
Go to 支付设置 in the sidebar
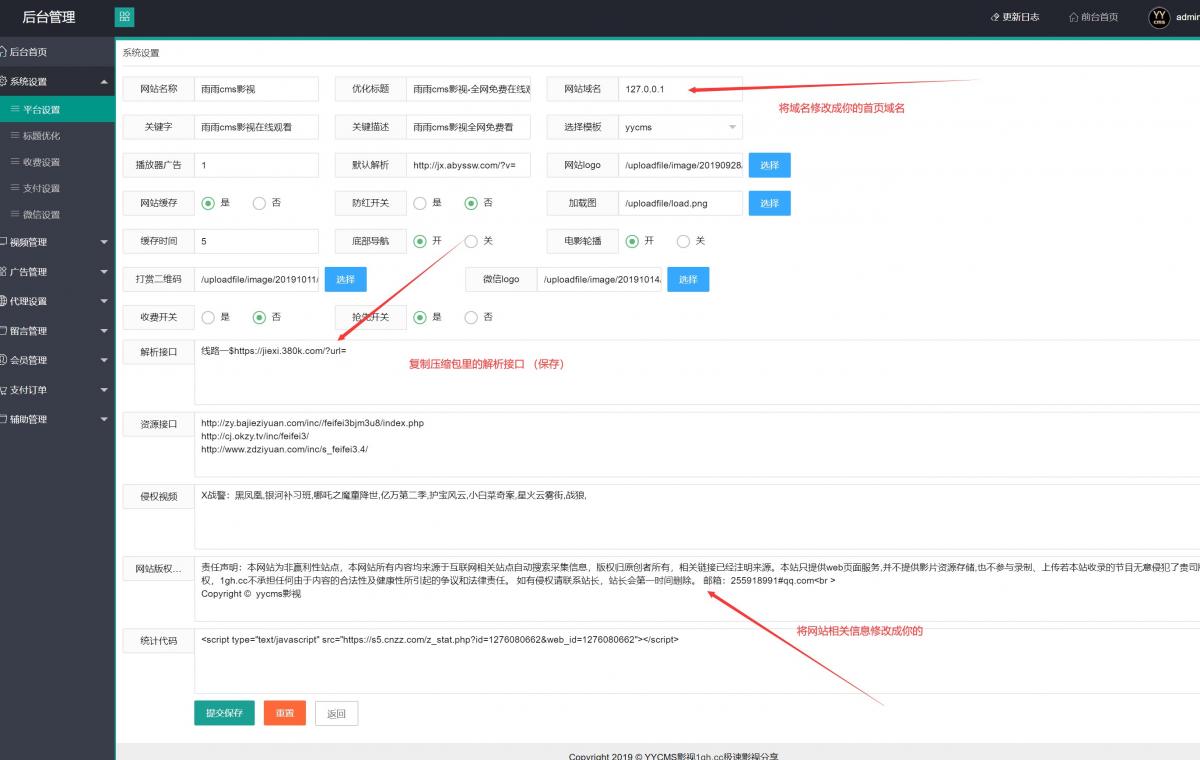pyautogui.click(x=41, y=188)
